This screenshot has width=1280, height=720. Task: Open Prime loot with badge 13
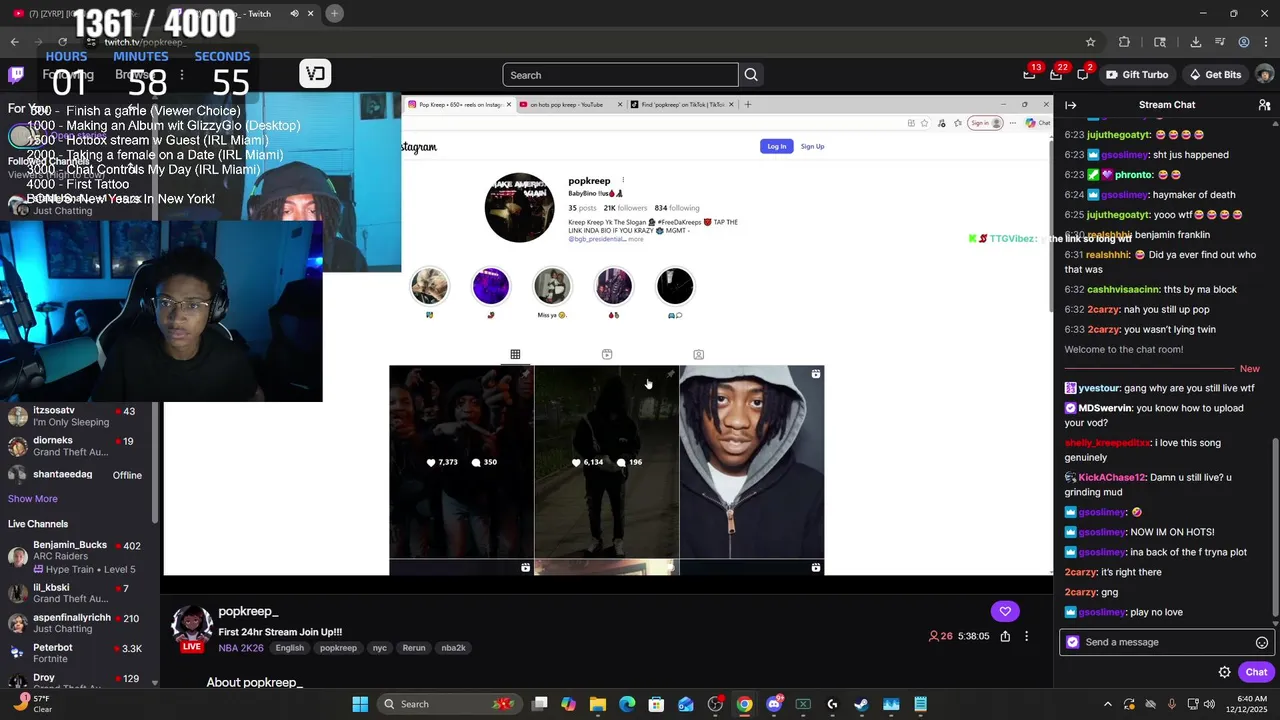[1029, 75]
